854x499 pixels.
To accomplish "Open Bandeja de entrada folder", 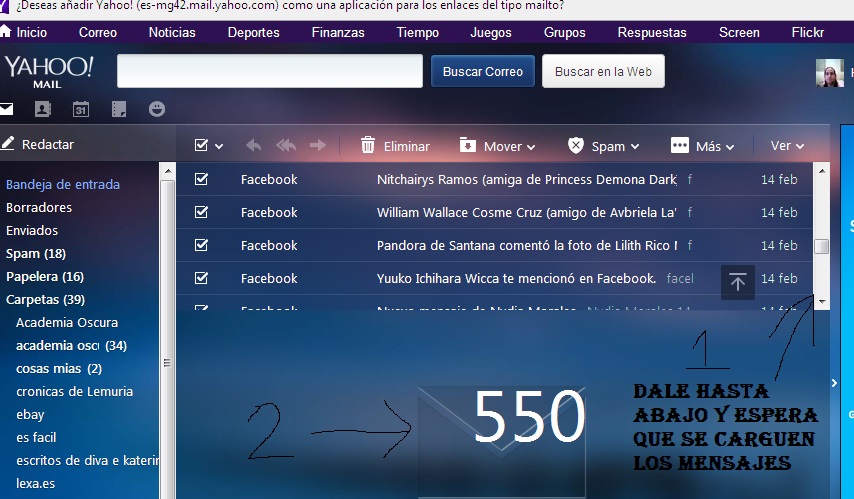I will coord(63,184).
